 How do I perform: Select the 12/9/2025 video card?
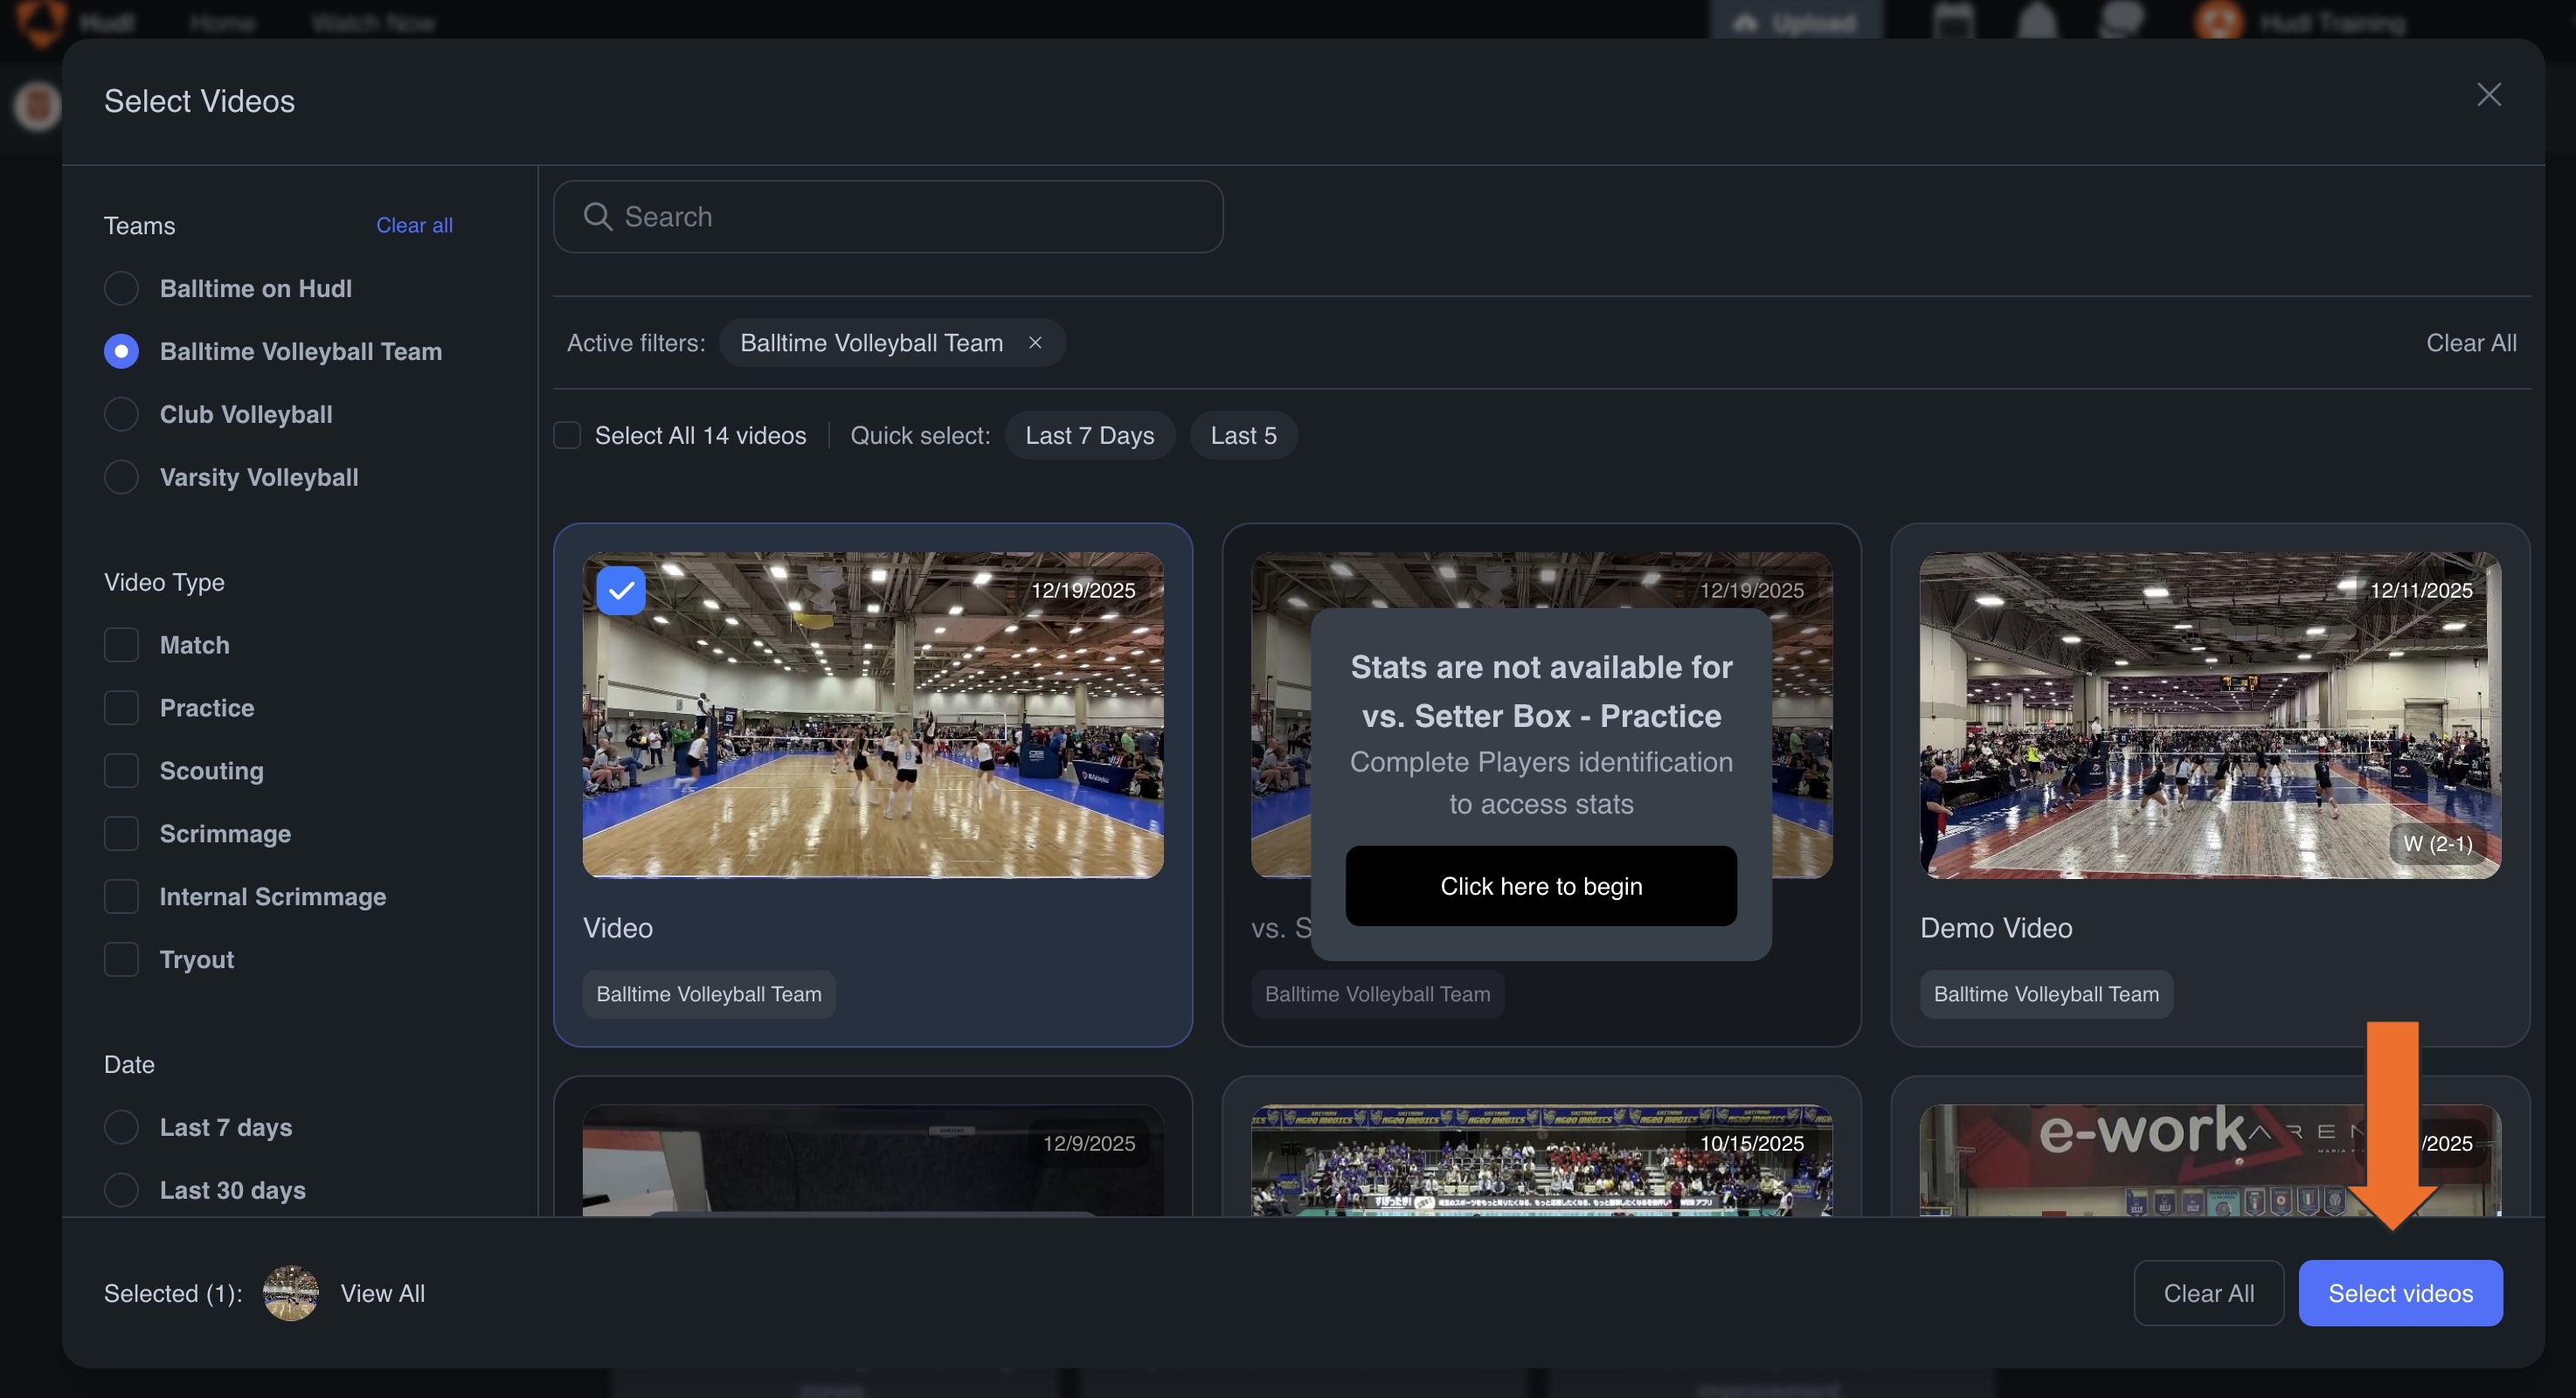click(873, 1147)
